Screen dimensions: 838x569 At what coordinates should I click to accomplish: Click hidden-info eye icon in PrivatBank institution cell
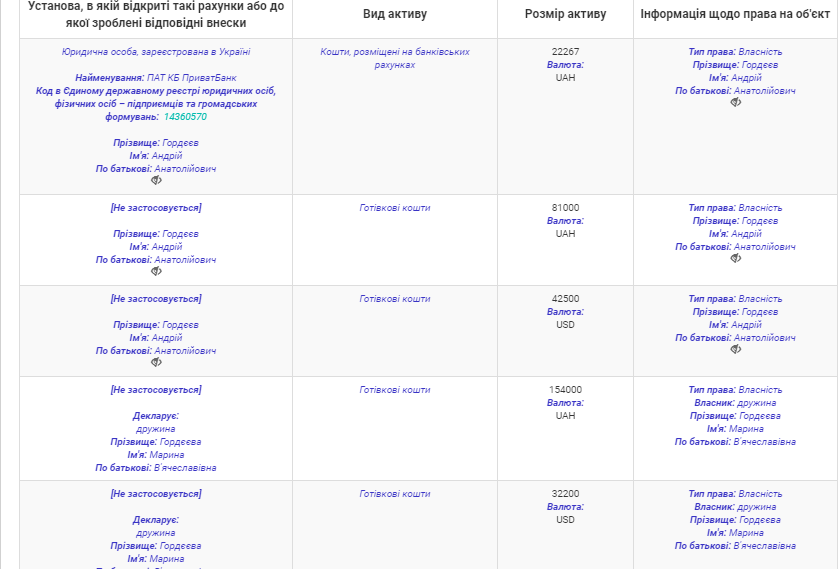tap(156, 181)
